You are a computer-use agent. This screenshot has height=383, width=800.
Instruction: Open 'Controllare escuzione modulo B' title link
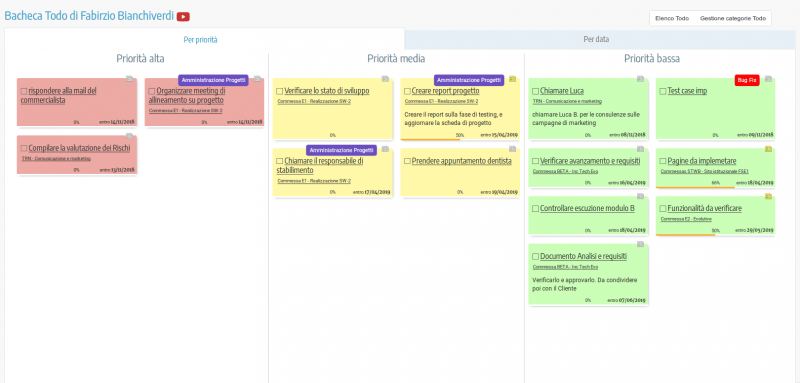pos(587,209)
